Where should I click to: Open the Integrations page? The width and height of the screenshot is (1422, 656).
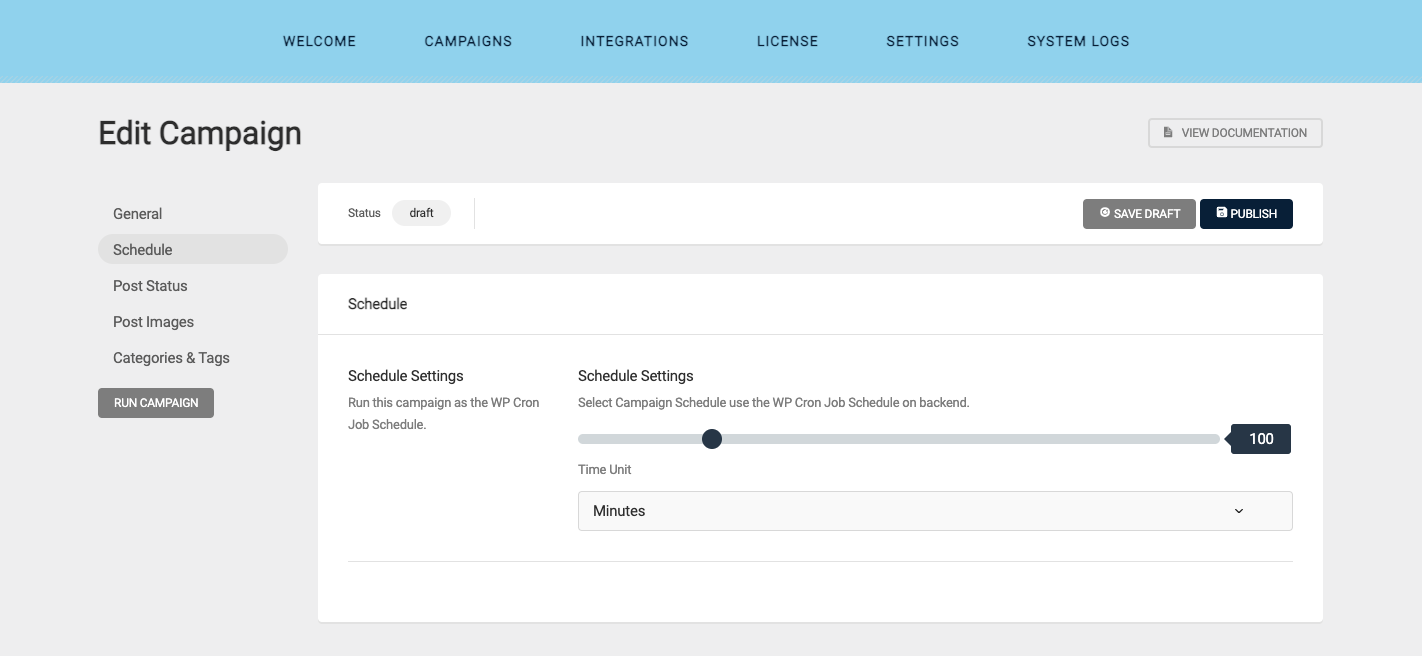pos(634,41)
